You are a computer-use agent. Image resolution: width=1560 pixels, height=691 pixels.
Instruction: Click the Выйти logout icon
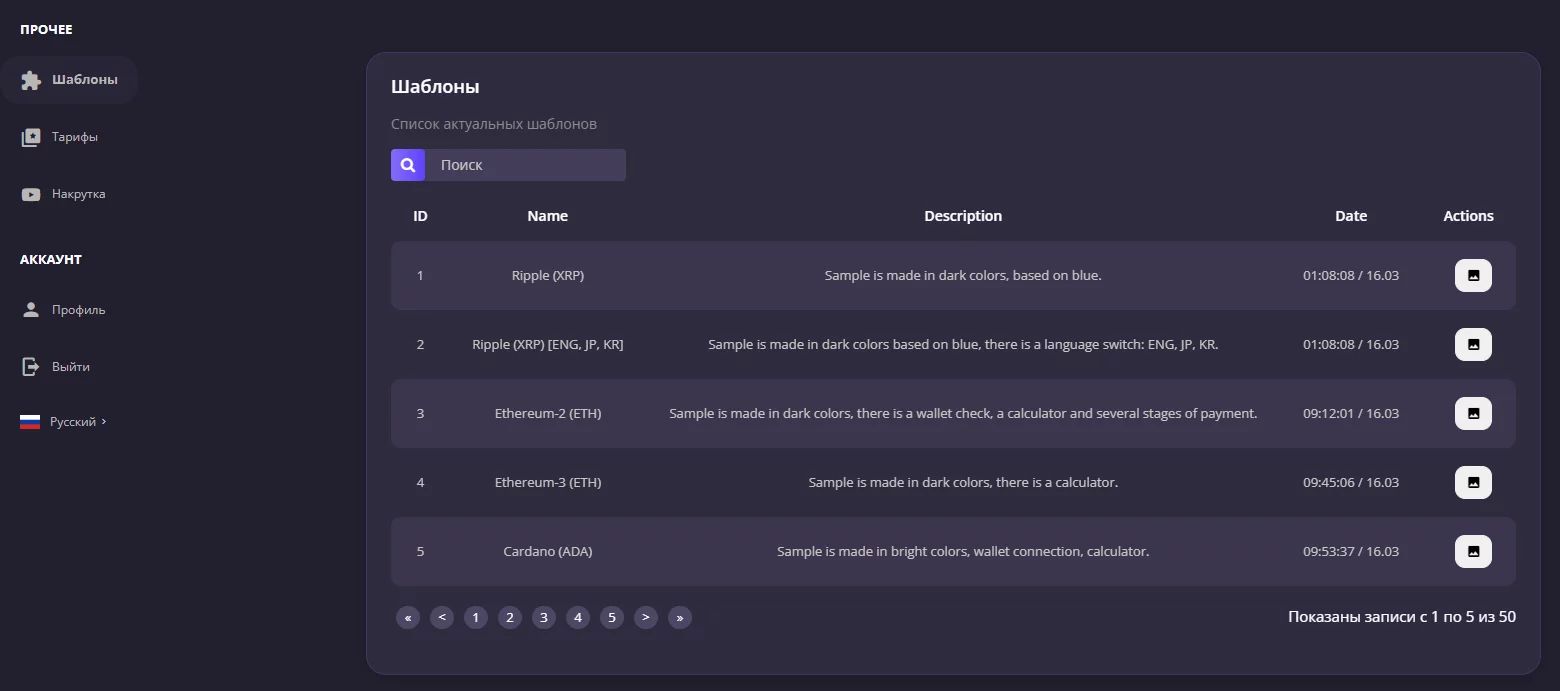pos(31,367)
